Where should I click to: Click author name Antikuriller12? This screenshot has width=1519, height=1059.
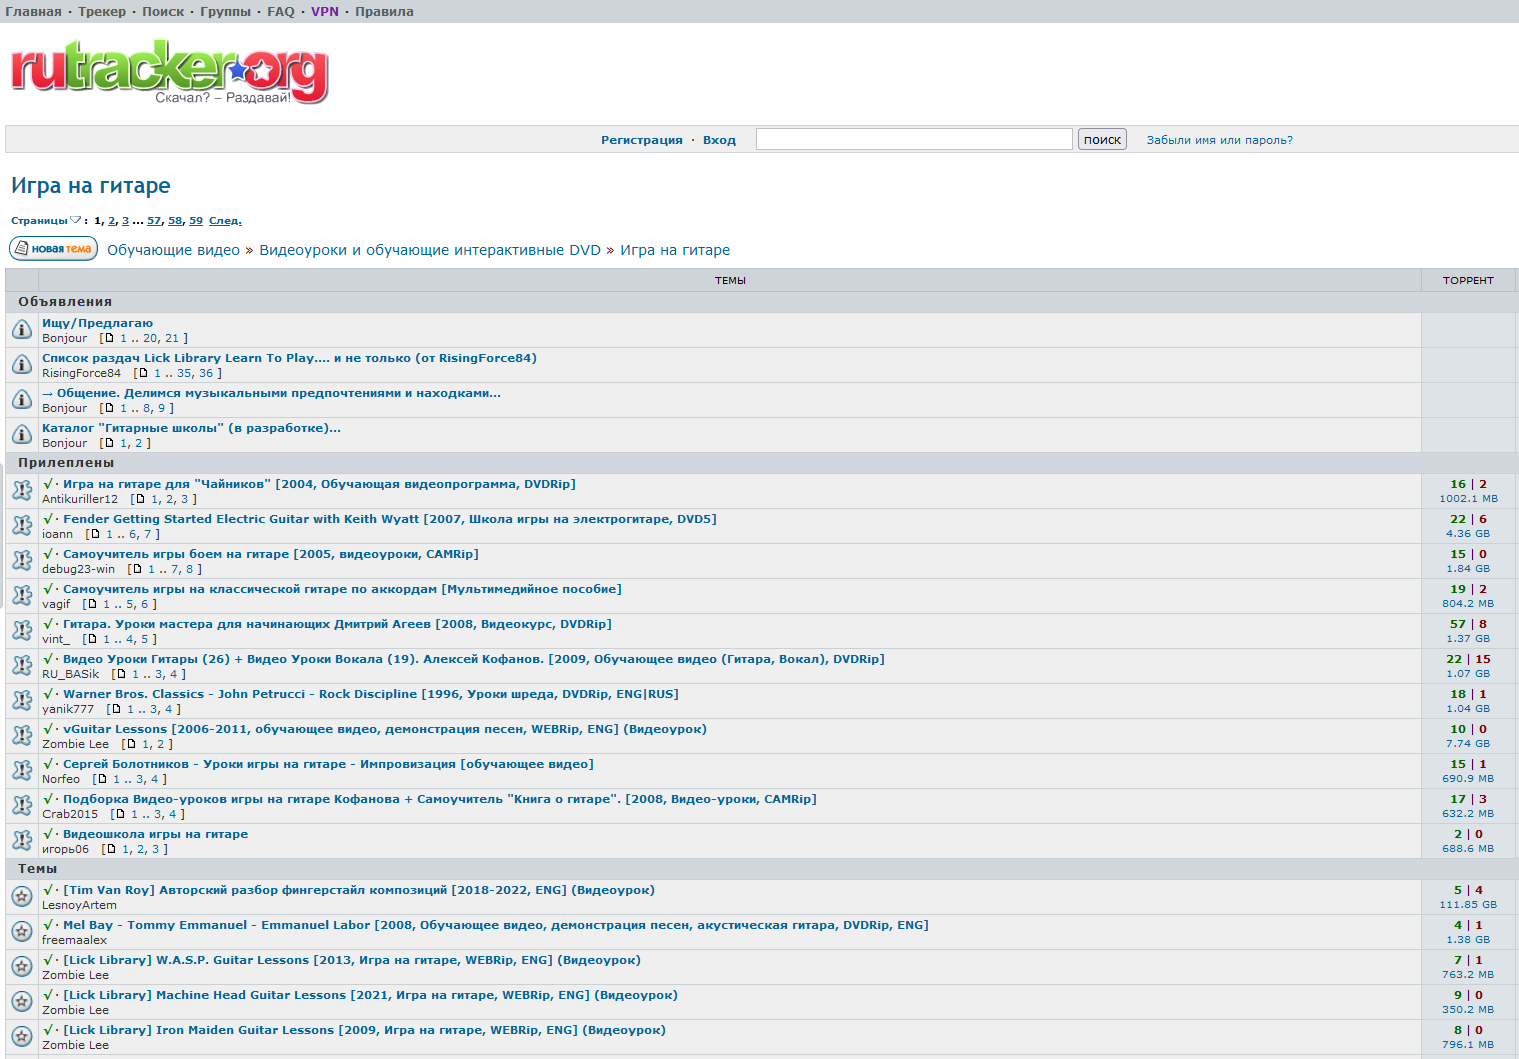[80, 499]
